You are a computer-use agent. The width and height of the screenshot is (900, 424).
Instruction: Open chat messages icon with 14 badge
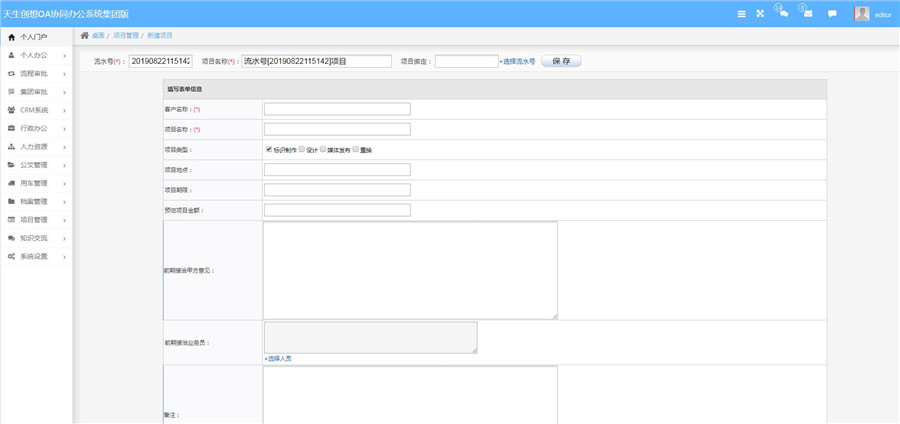782,13
